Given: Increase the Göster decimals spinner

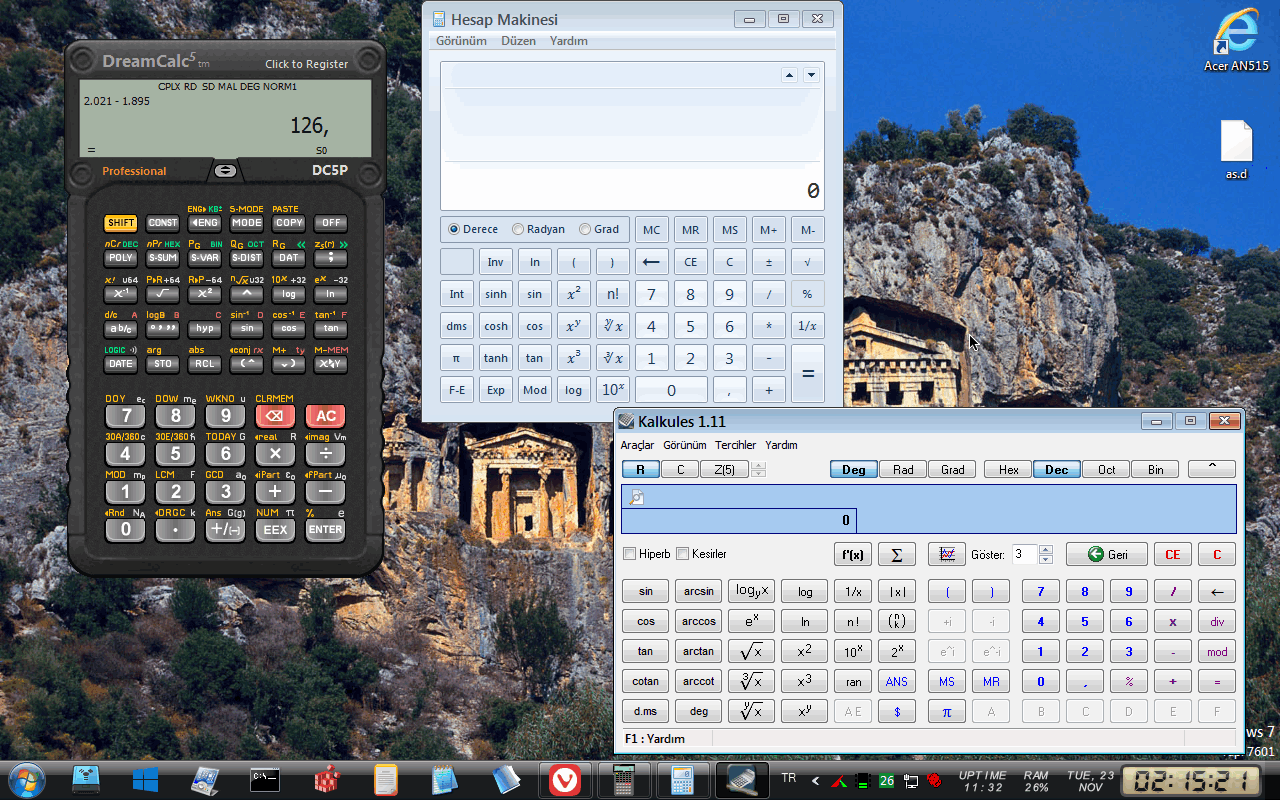Looking at the screenshot, I should (x=1046, y=549).
